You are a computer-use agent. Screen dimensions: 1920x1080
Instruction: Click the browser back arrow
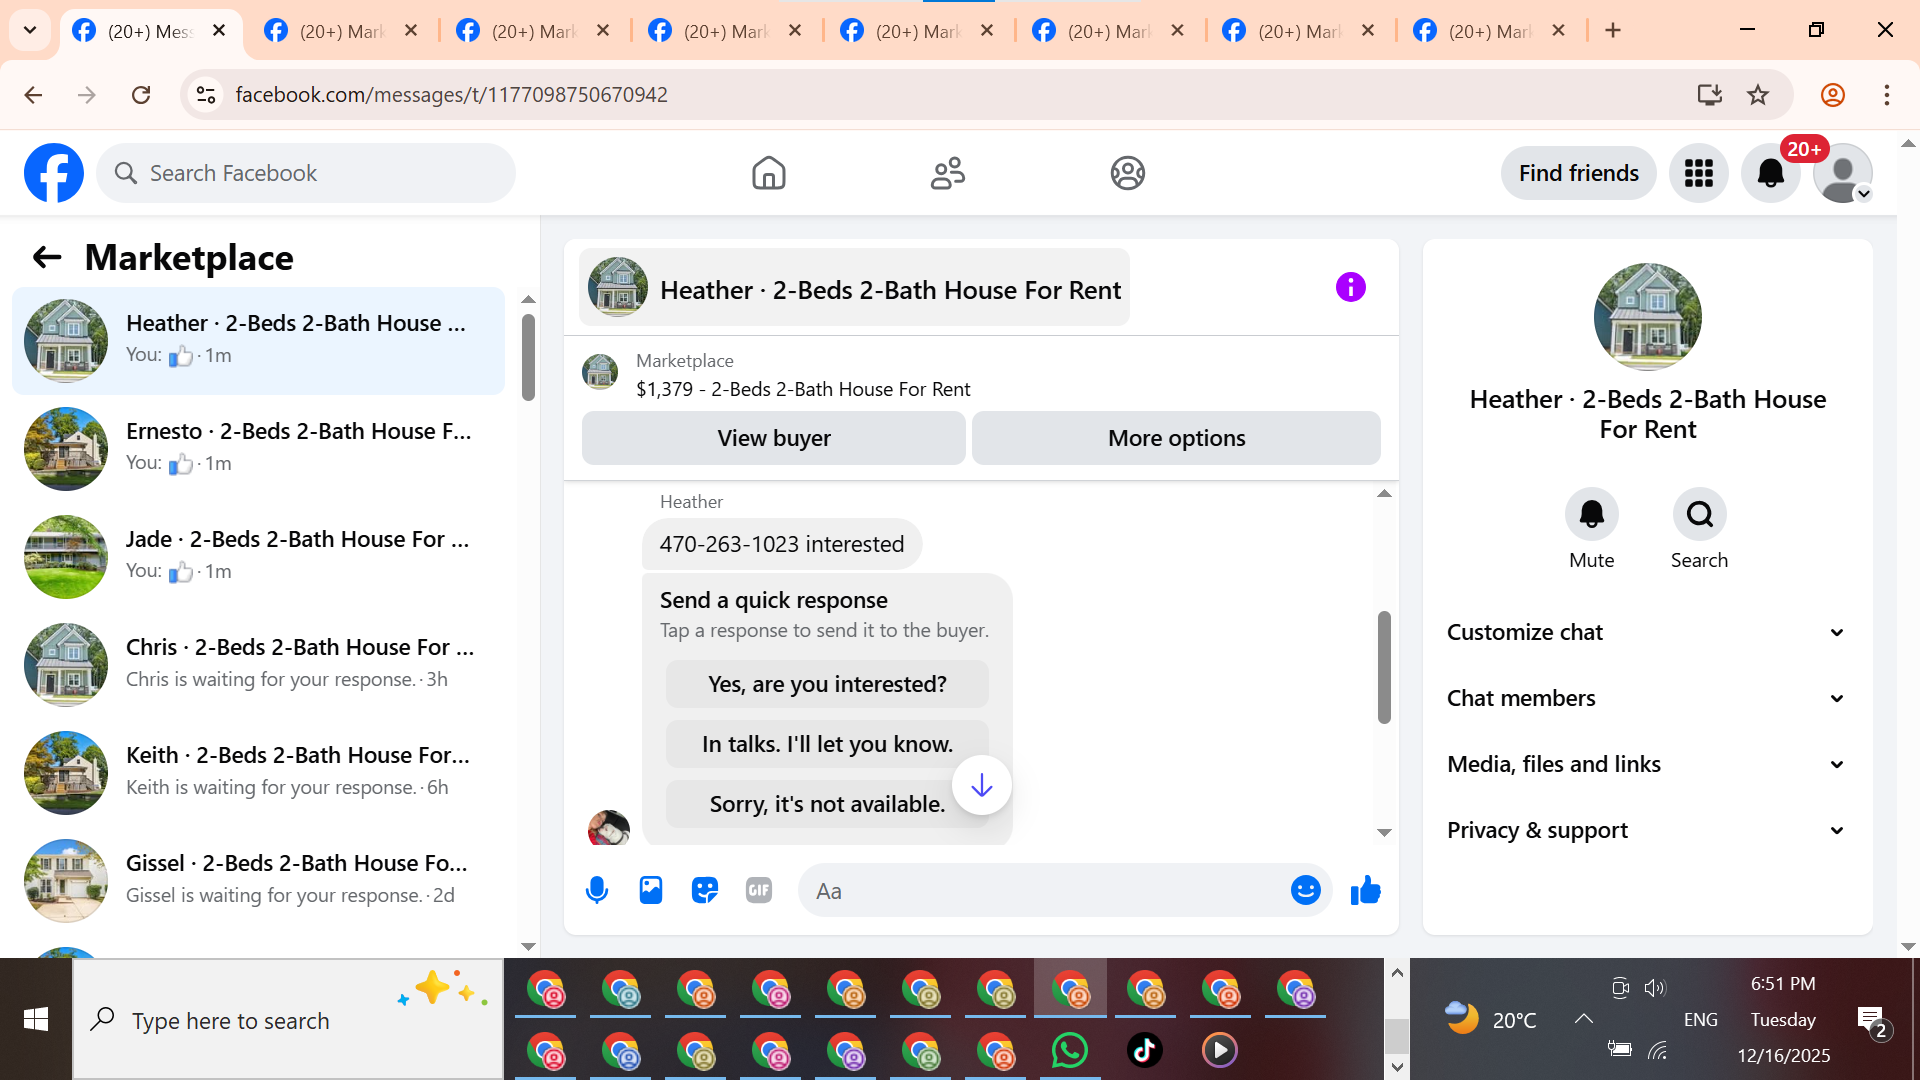[33, 95]
